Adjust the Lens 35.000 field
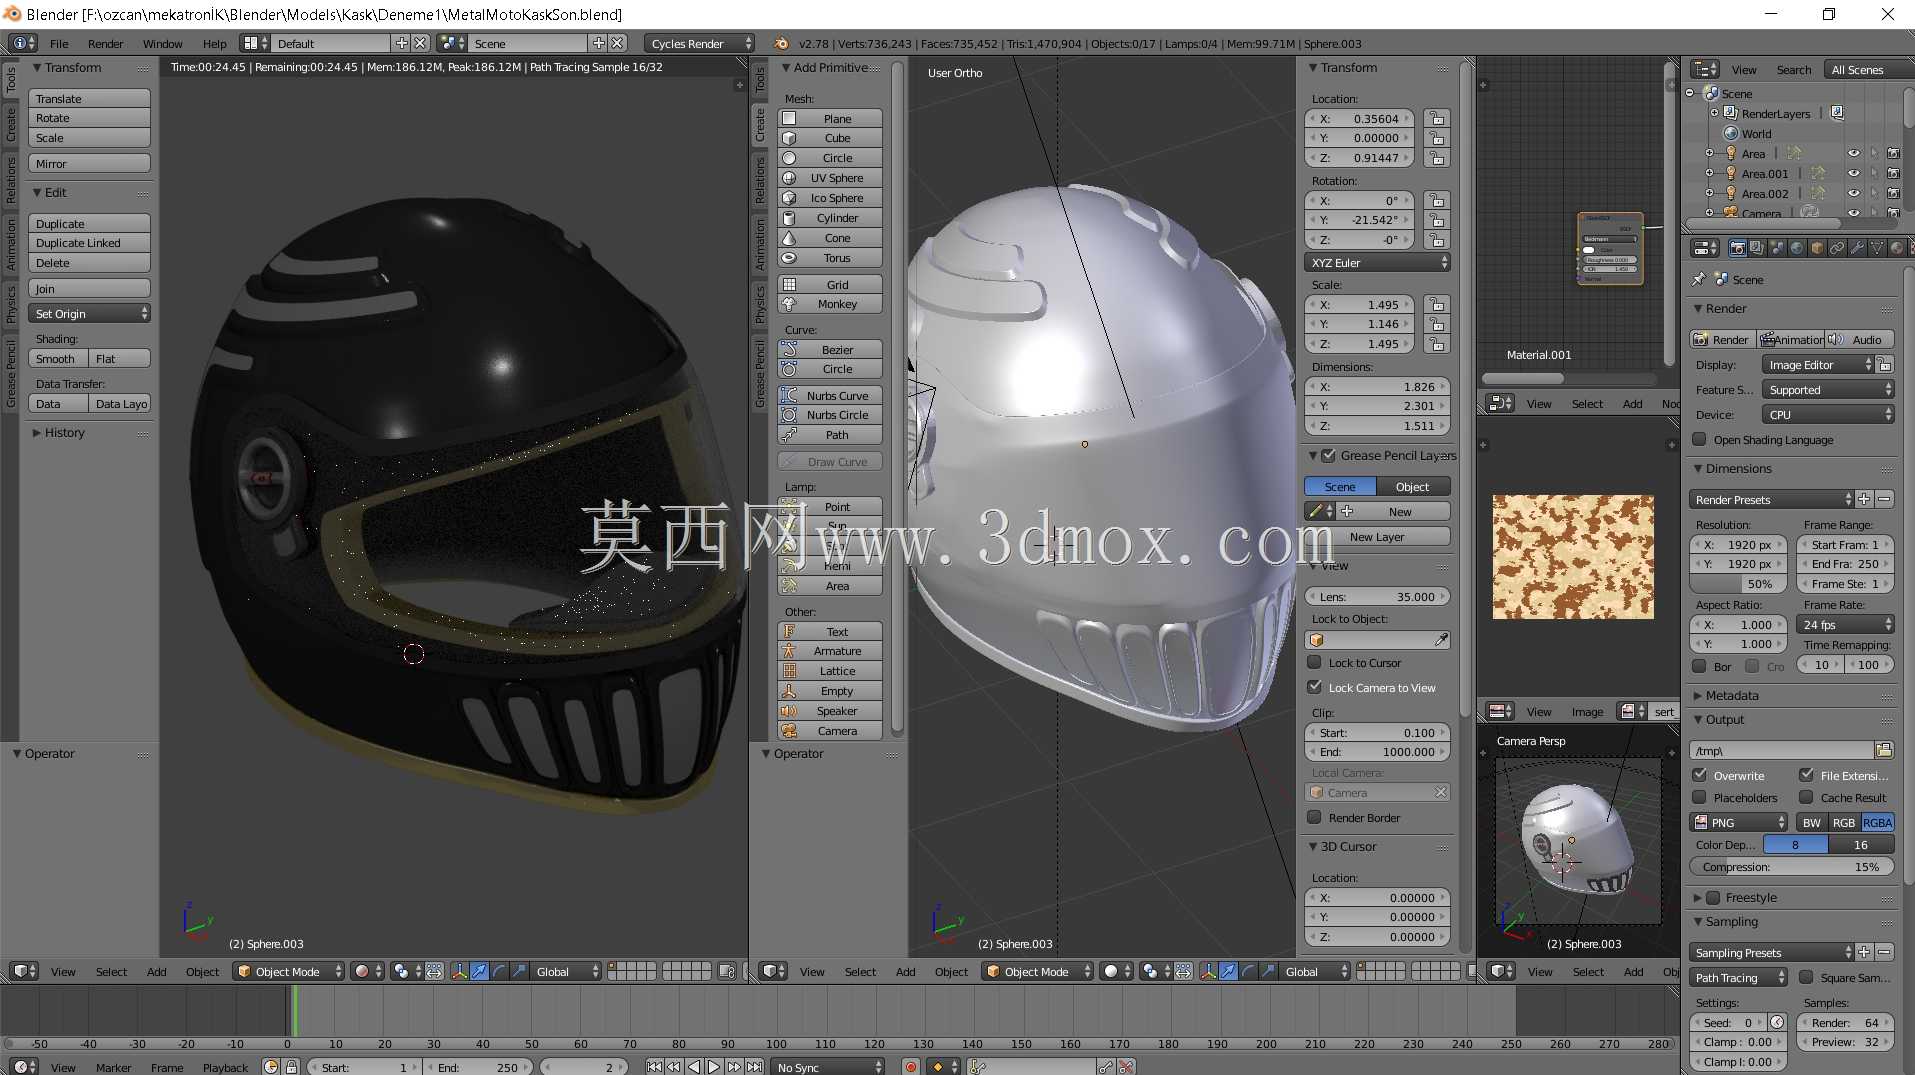 tap(1378, 597)
